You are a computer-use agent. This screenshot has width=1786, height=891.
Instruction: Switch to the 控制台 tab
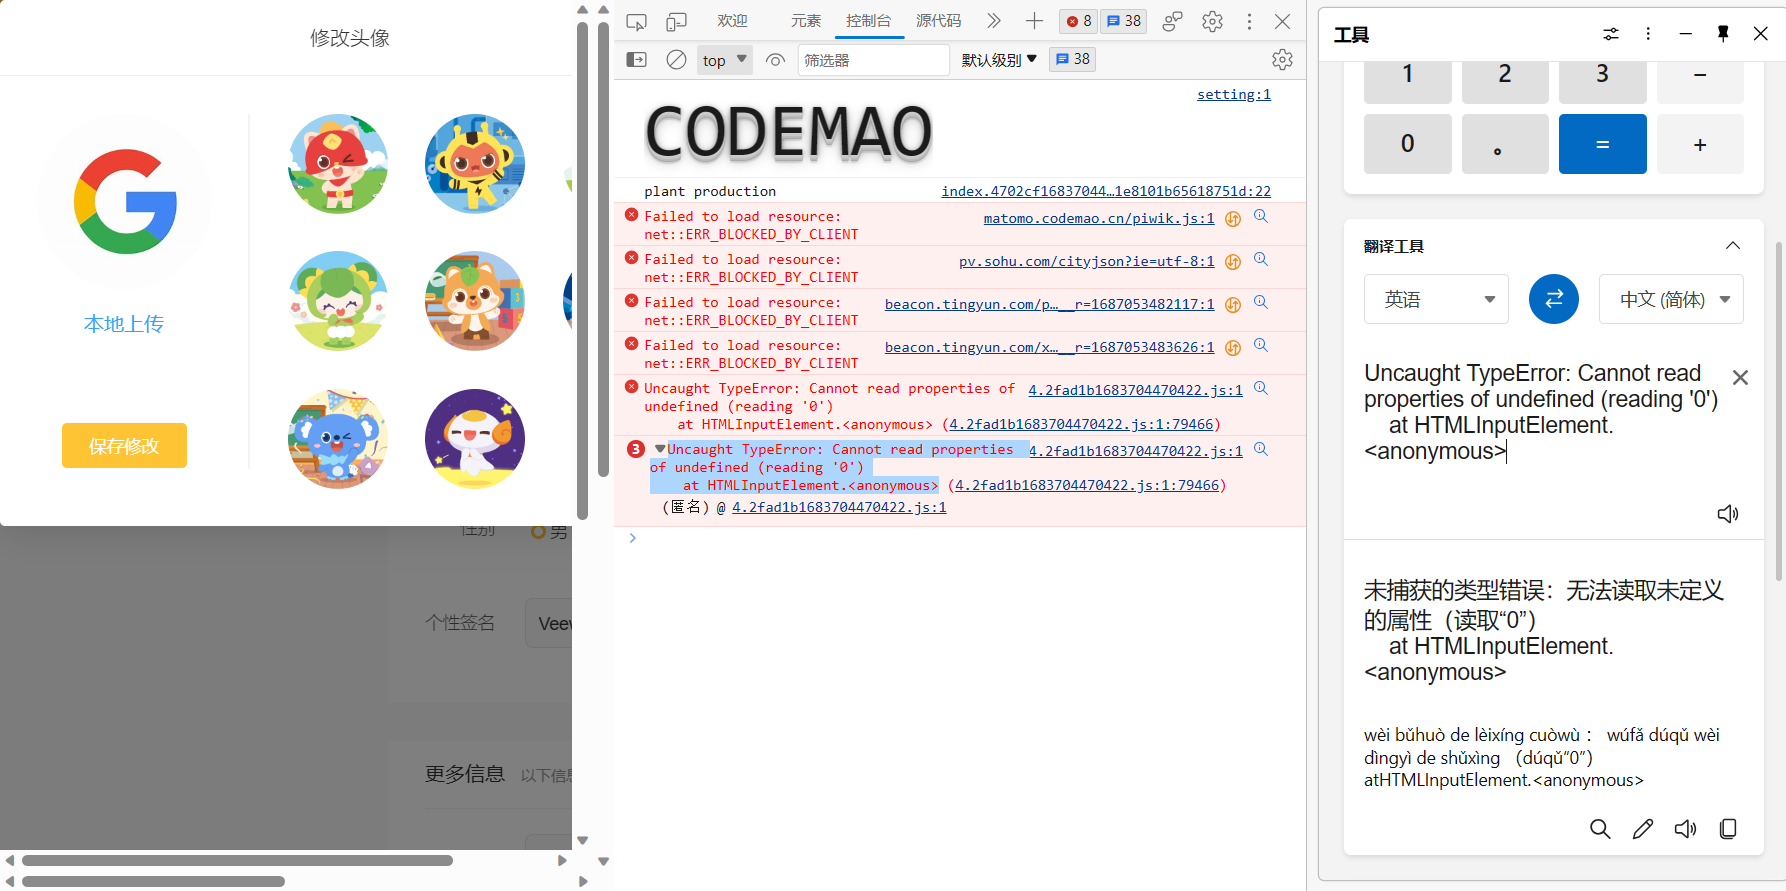click(x=868, y=21)
